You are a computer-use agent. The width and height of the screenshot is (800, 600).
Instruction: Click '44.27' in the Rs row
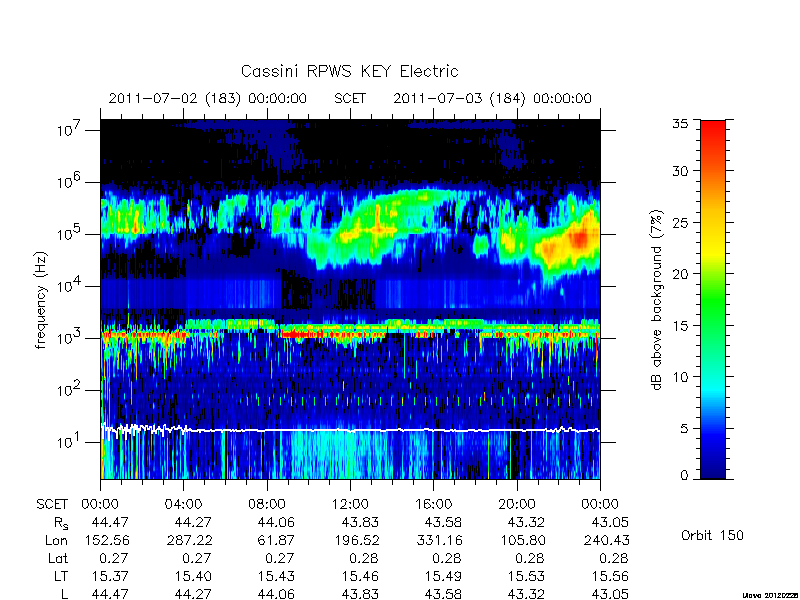click(193, 523)
